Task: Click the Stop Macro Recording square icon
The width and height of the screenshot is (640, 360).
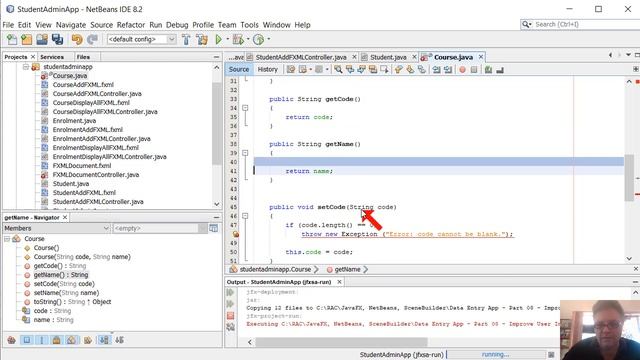Action: [x=474, y=70]
